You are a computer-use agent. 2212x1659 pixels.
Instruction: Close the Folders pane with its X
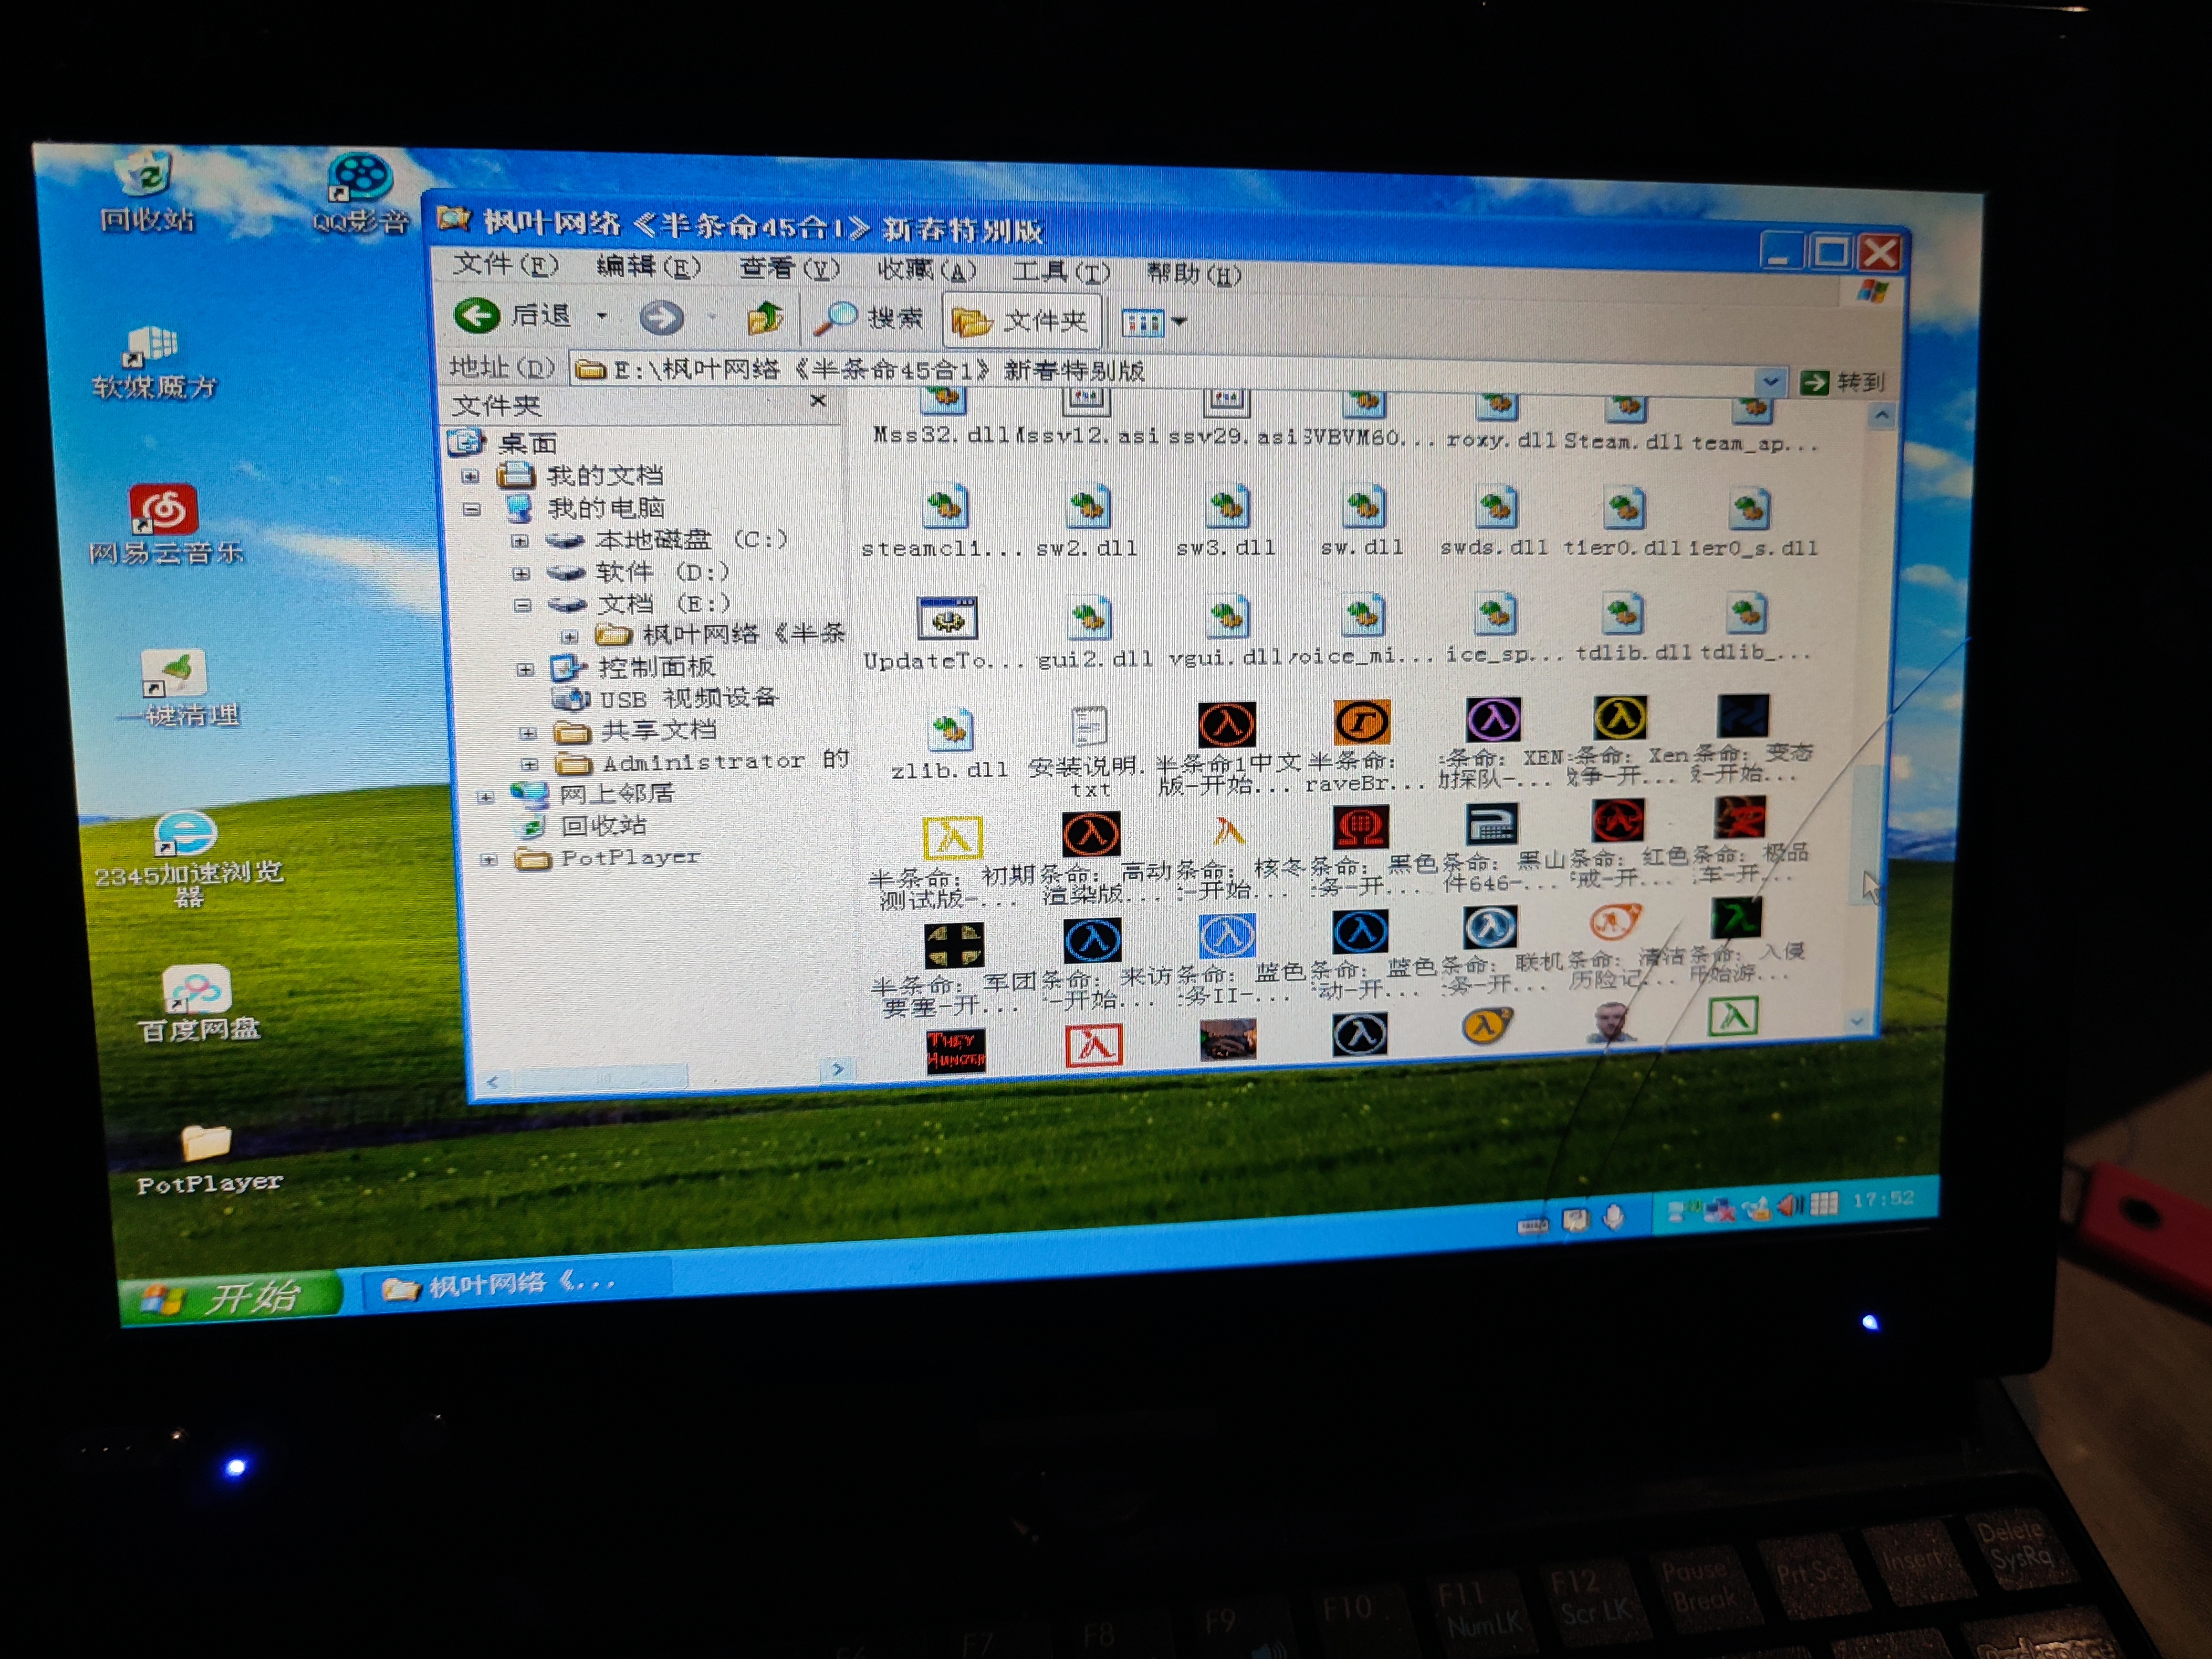pyautogui.click(x=818, y=401)
